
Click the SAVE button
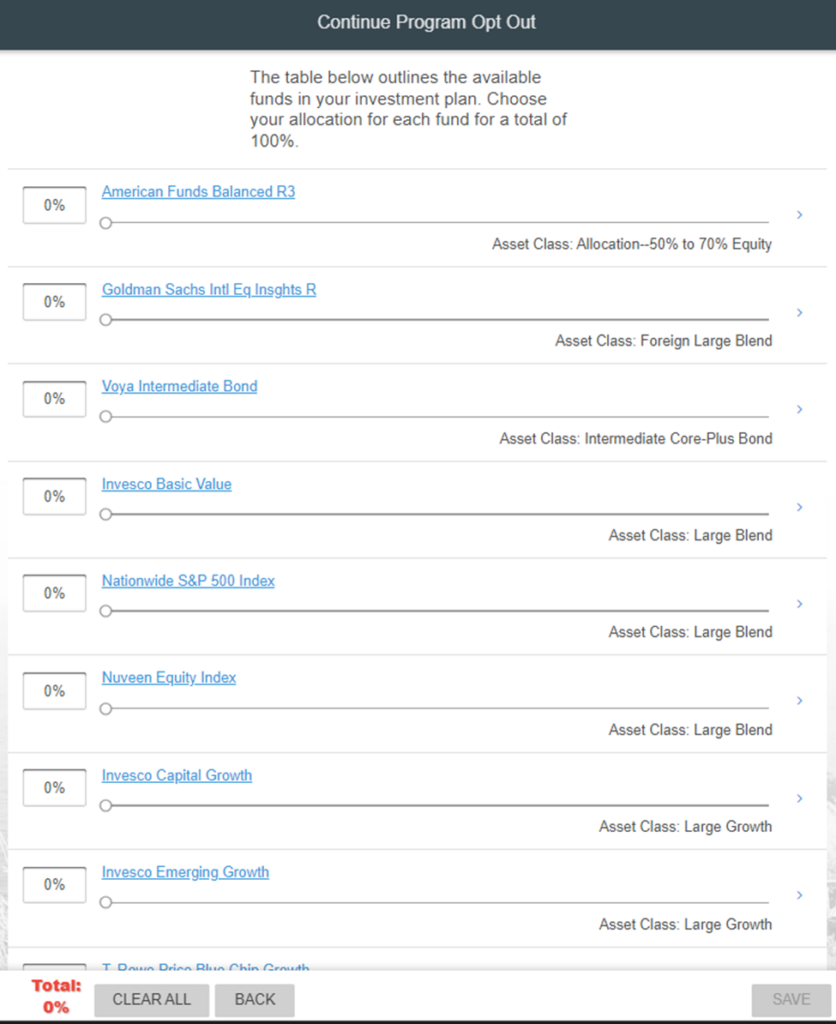coord(791,1000)
